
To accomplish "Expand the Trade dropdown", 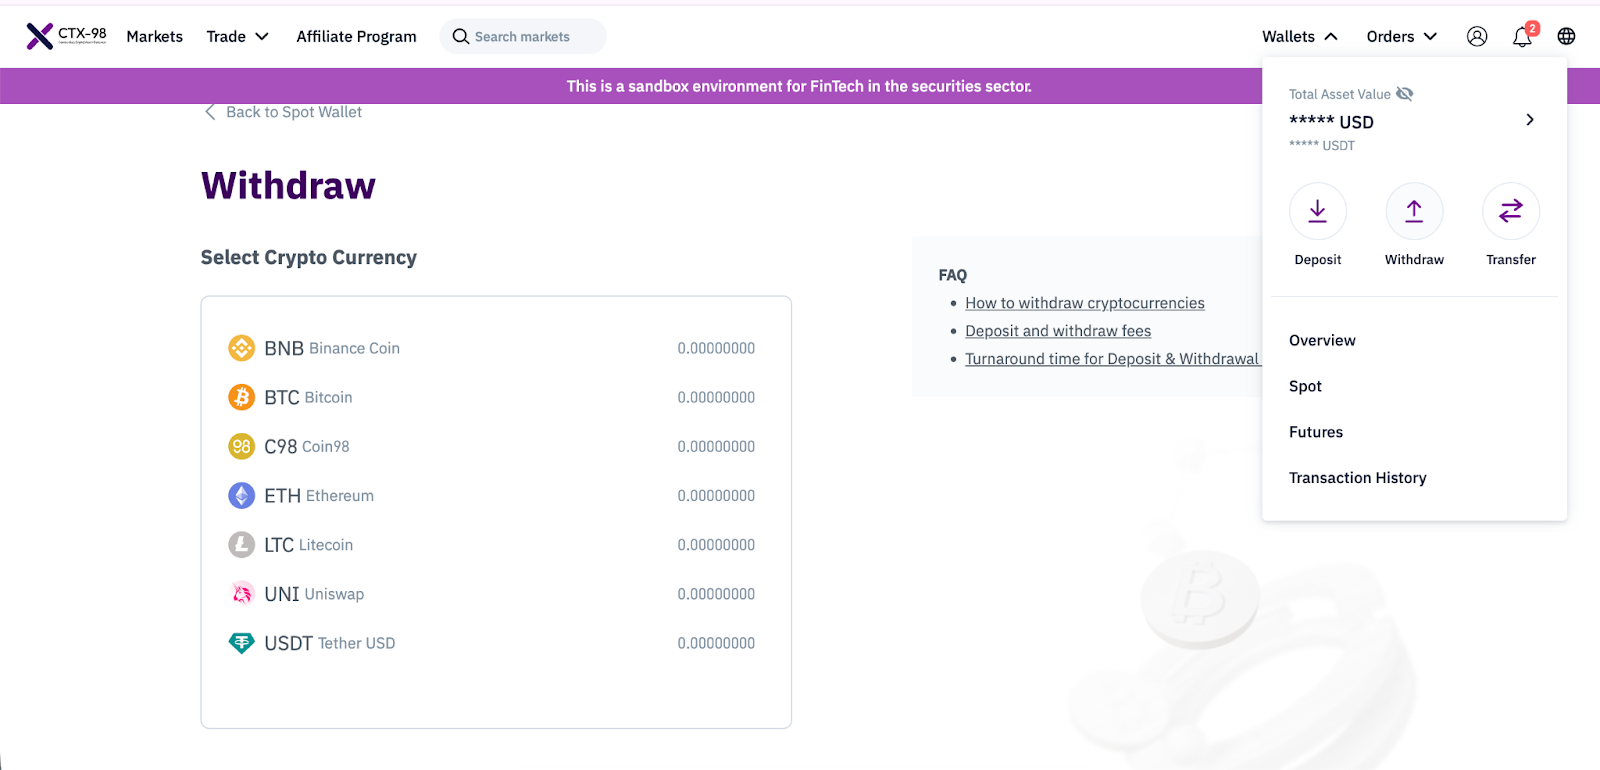I will point(238,36).
